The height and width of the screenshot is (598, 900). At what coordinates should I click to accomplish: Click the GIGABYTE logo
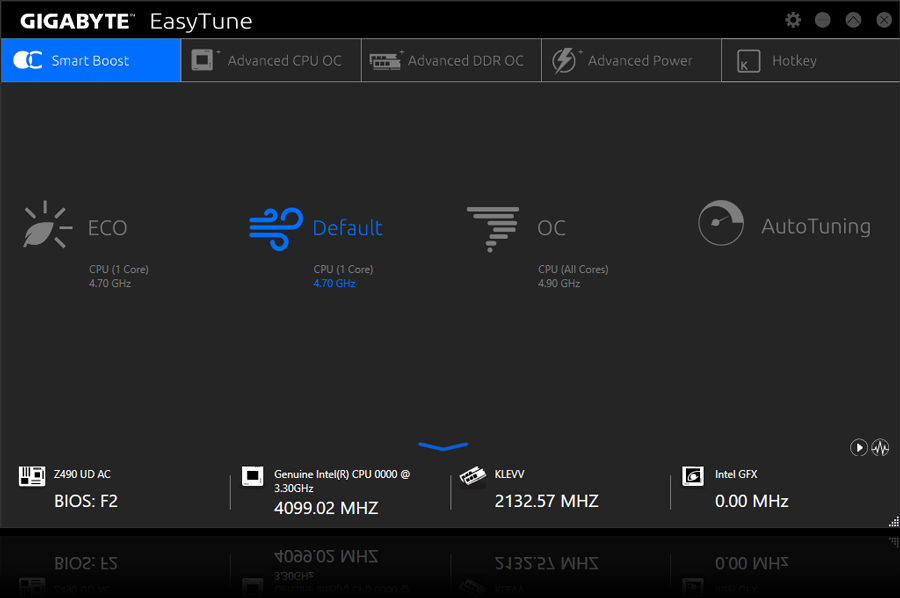(77, 21)
